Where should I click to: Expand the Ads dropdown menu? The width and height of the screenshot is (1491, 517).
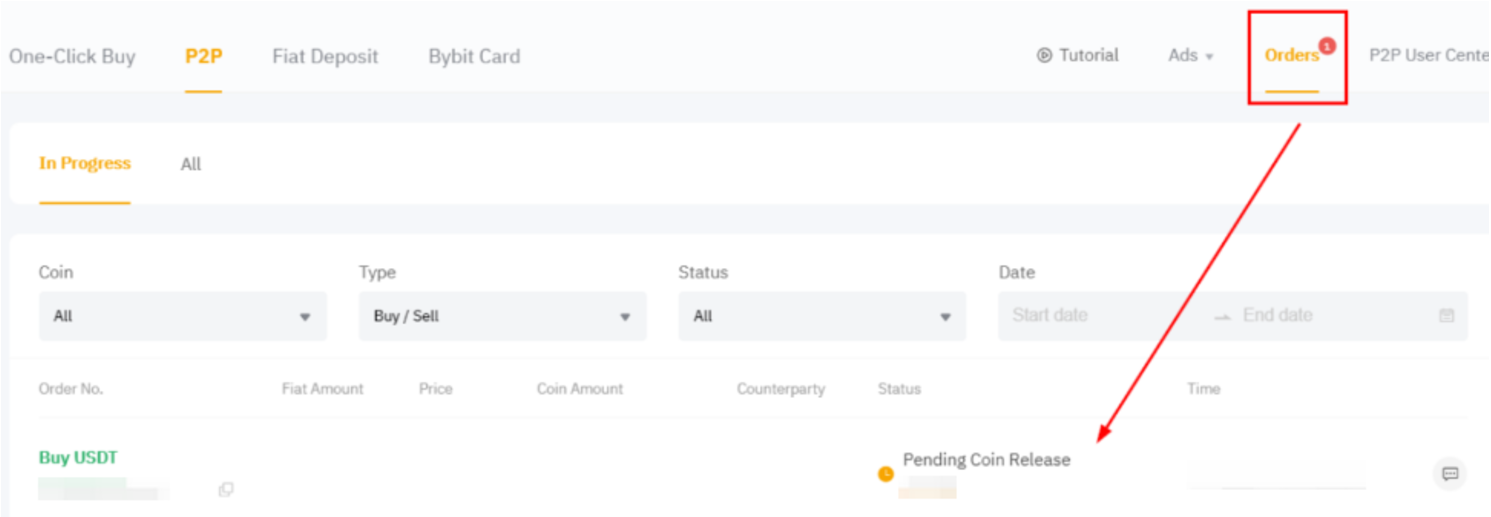[1190, 56]
